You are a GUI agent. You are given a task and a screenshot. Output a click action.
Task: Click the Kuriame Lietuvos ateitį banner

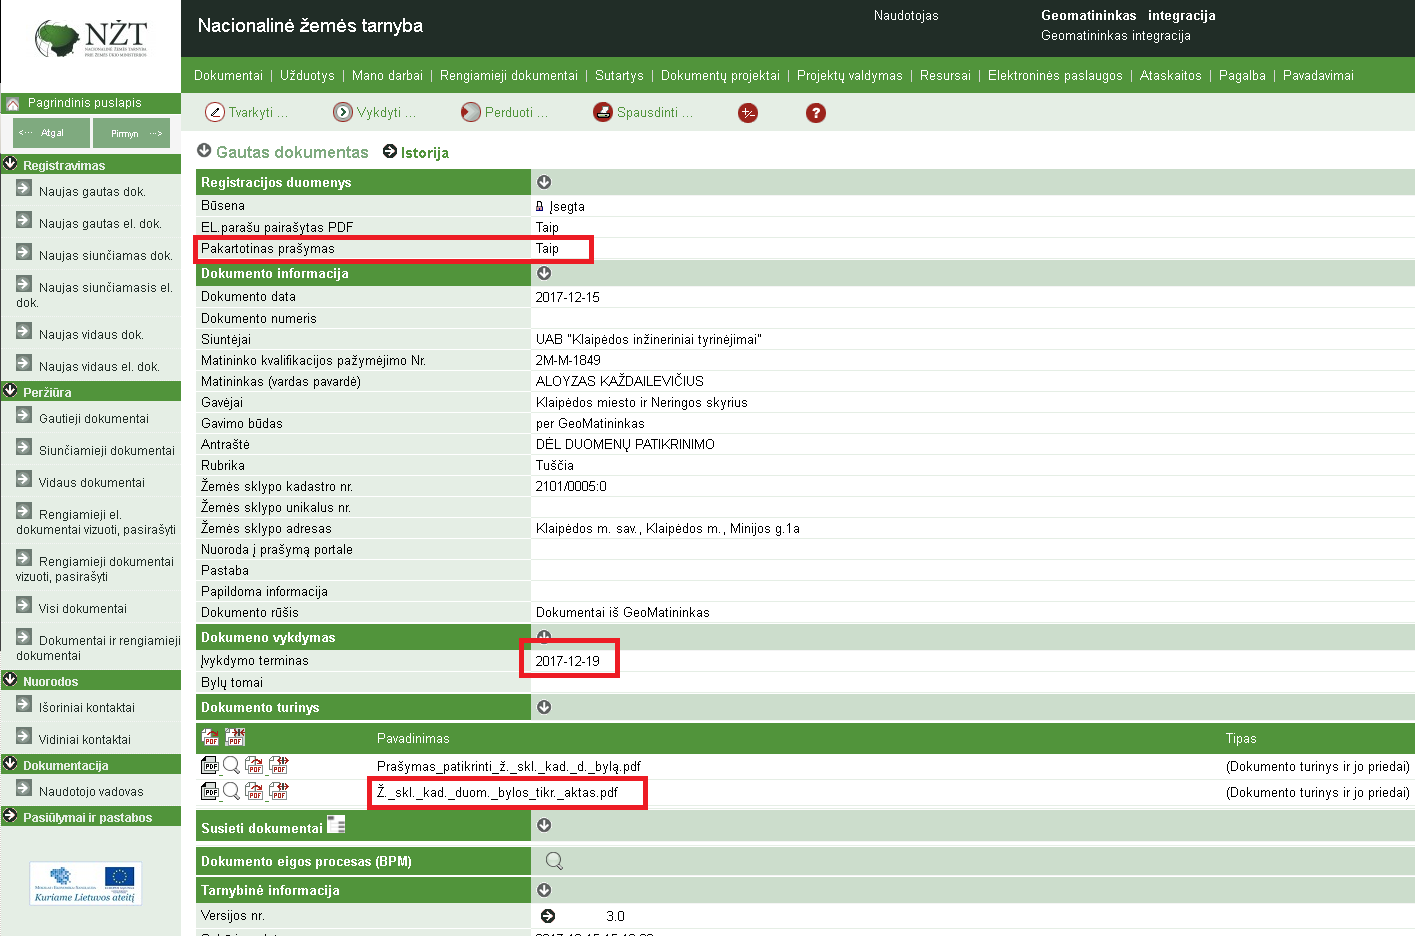85,883
